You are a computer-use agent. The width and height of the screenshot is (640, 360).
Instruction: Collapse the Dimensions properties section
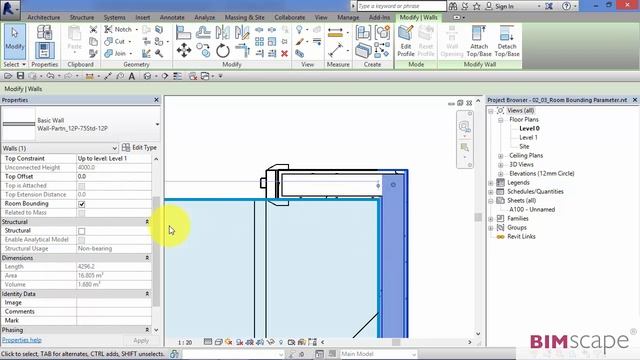click(x=147, y=258)
